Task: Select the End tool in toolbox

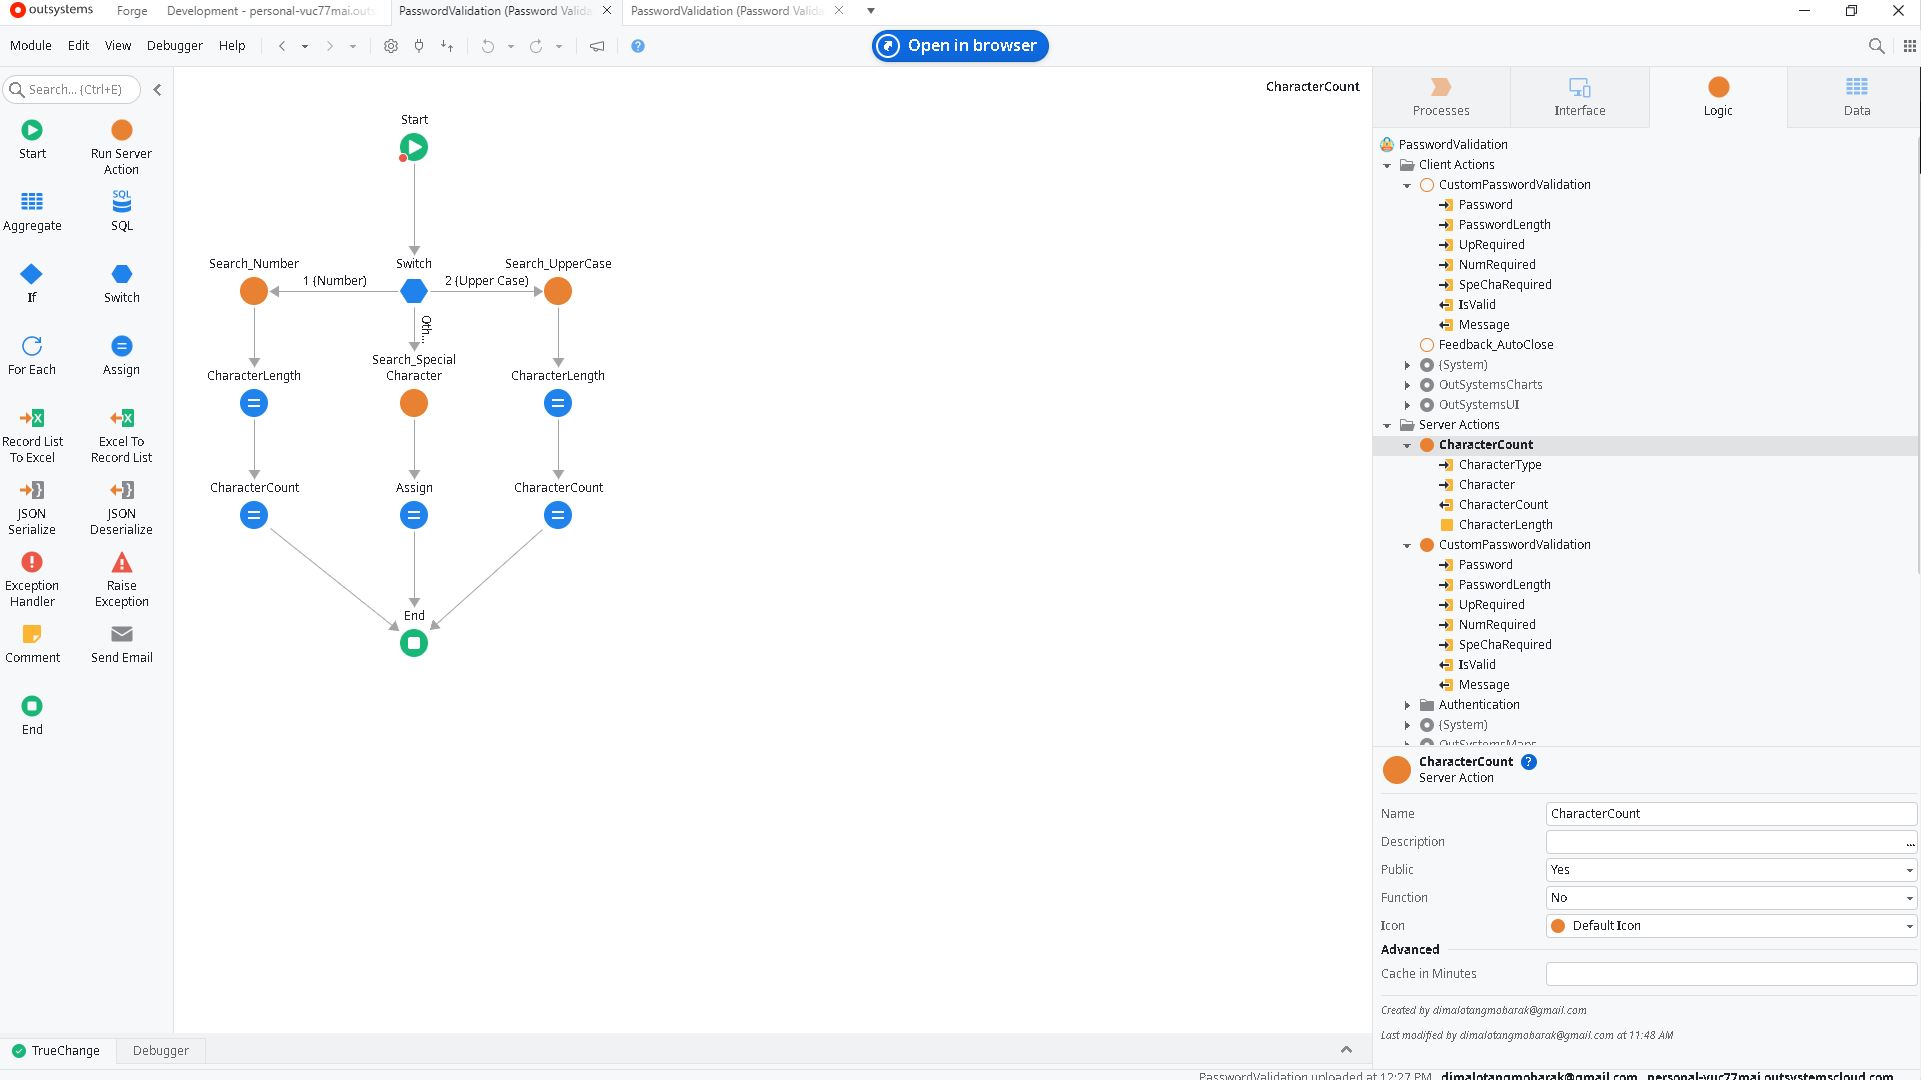Action: [x=32, y=715]
